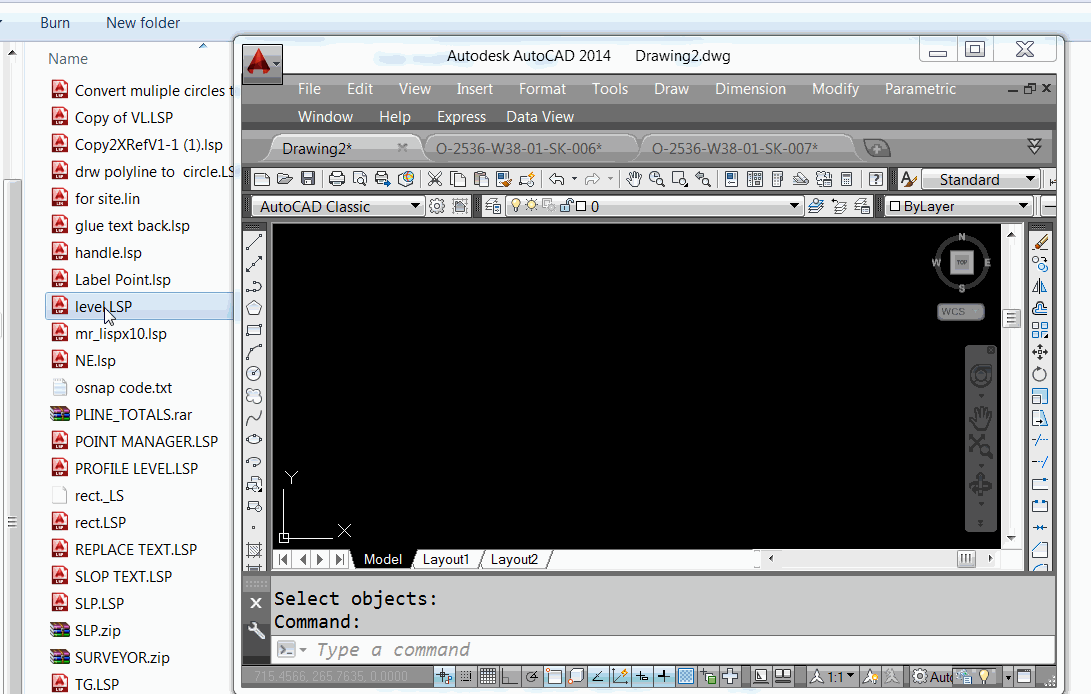Open the Format menu

pyautogui.click(x=542, y=89)
